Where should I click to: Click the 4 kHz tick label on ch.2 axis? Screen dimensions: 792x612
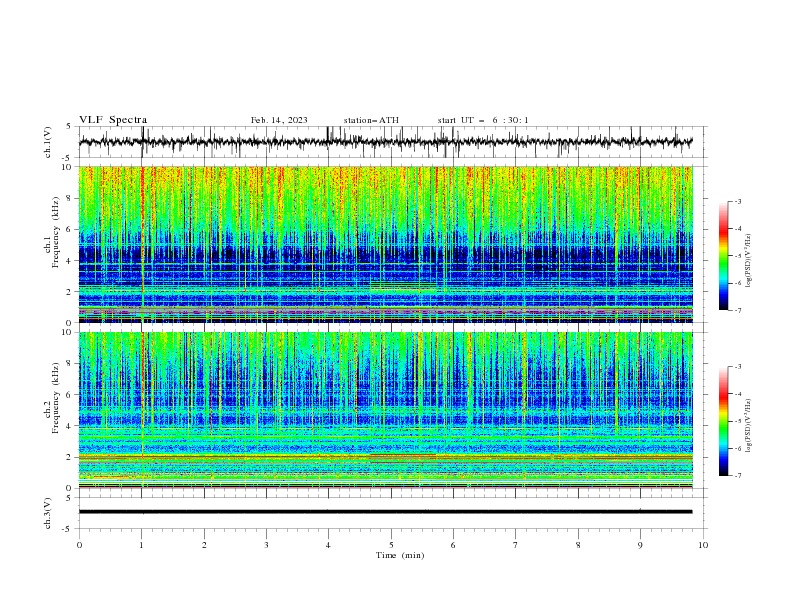click(x=70, y=426)
